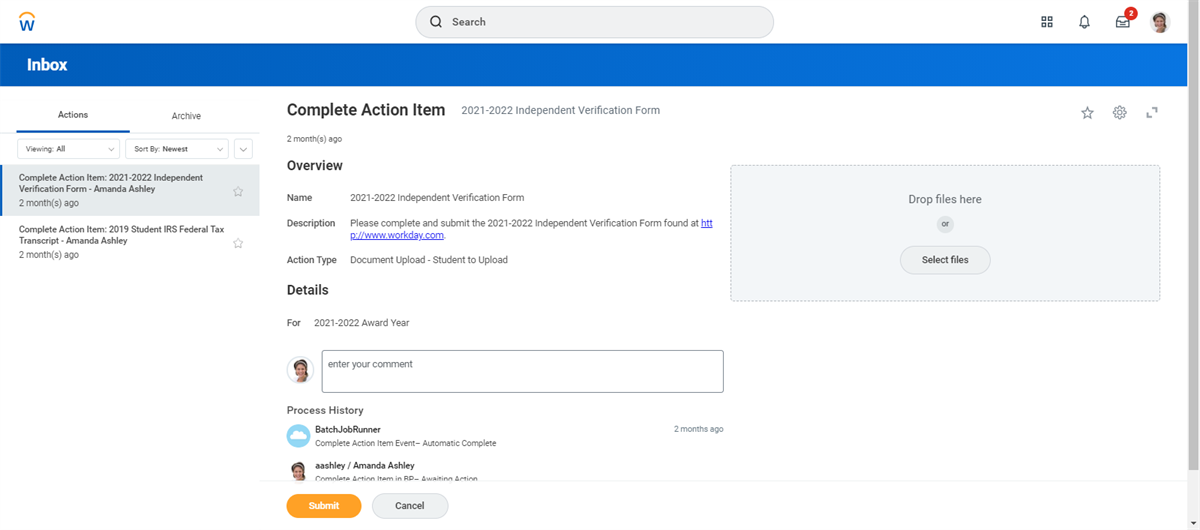1200x530 pixels.
Task: Open the Sort By: Newest dropdown
Action: pos(177,149)
